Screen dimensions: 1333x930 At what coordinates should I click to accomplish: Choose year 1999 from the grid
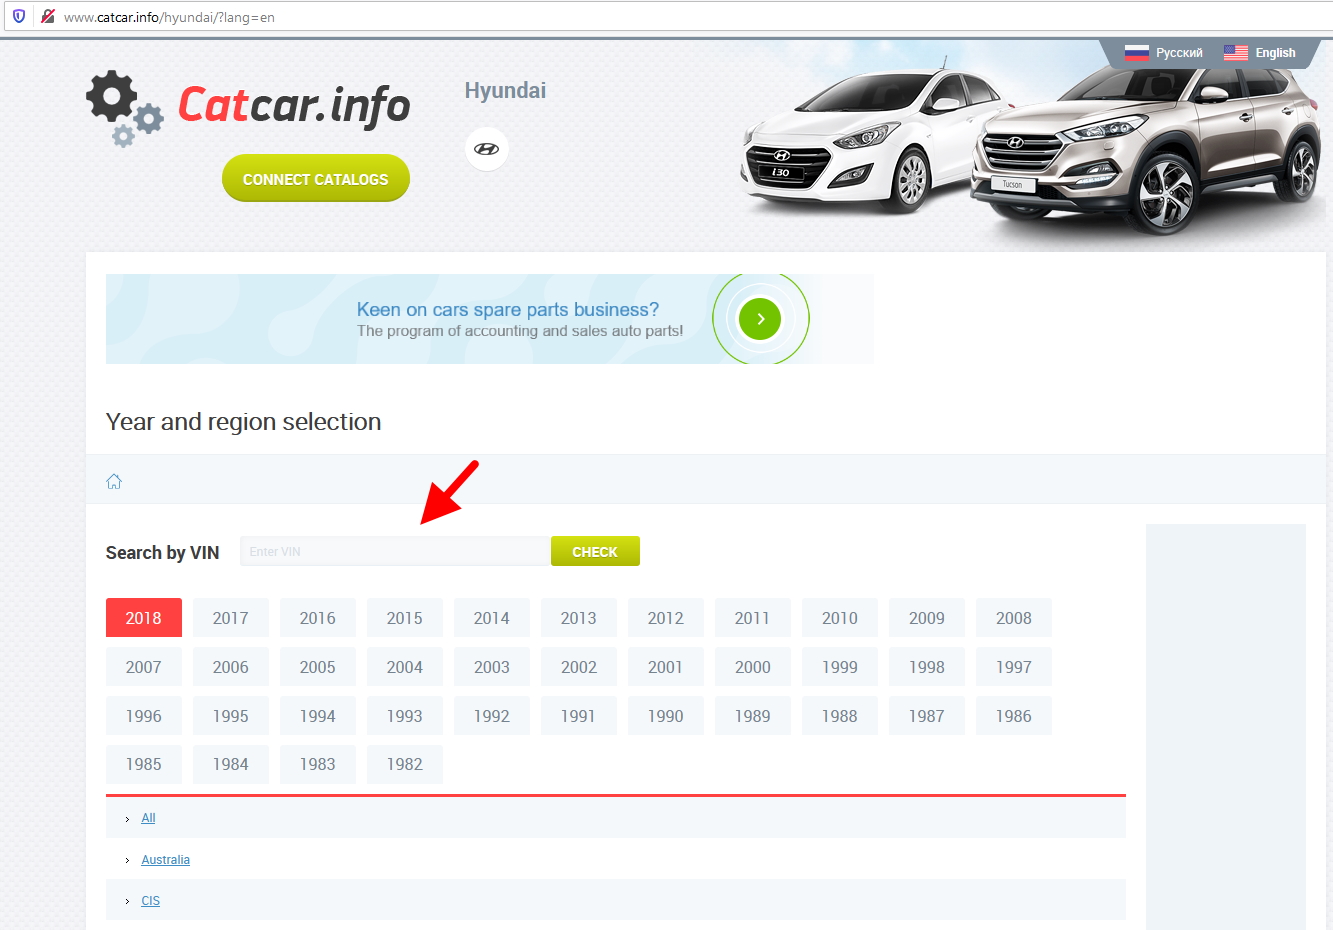(x=839, y=667)
